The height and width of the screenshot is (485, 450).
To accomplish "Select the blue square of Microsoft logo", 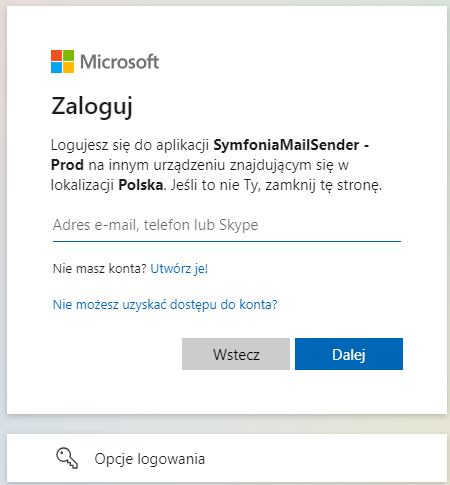I will (56, 67).
